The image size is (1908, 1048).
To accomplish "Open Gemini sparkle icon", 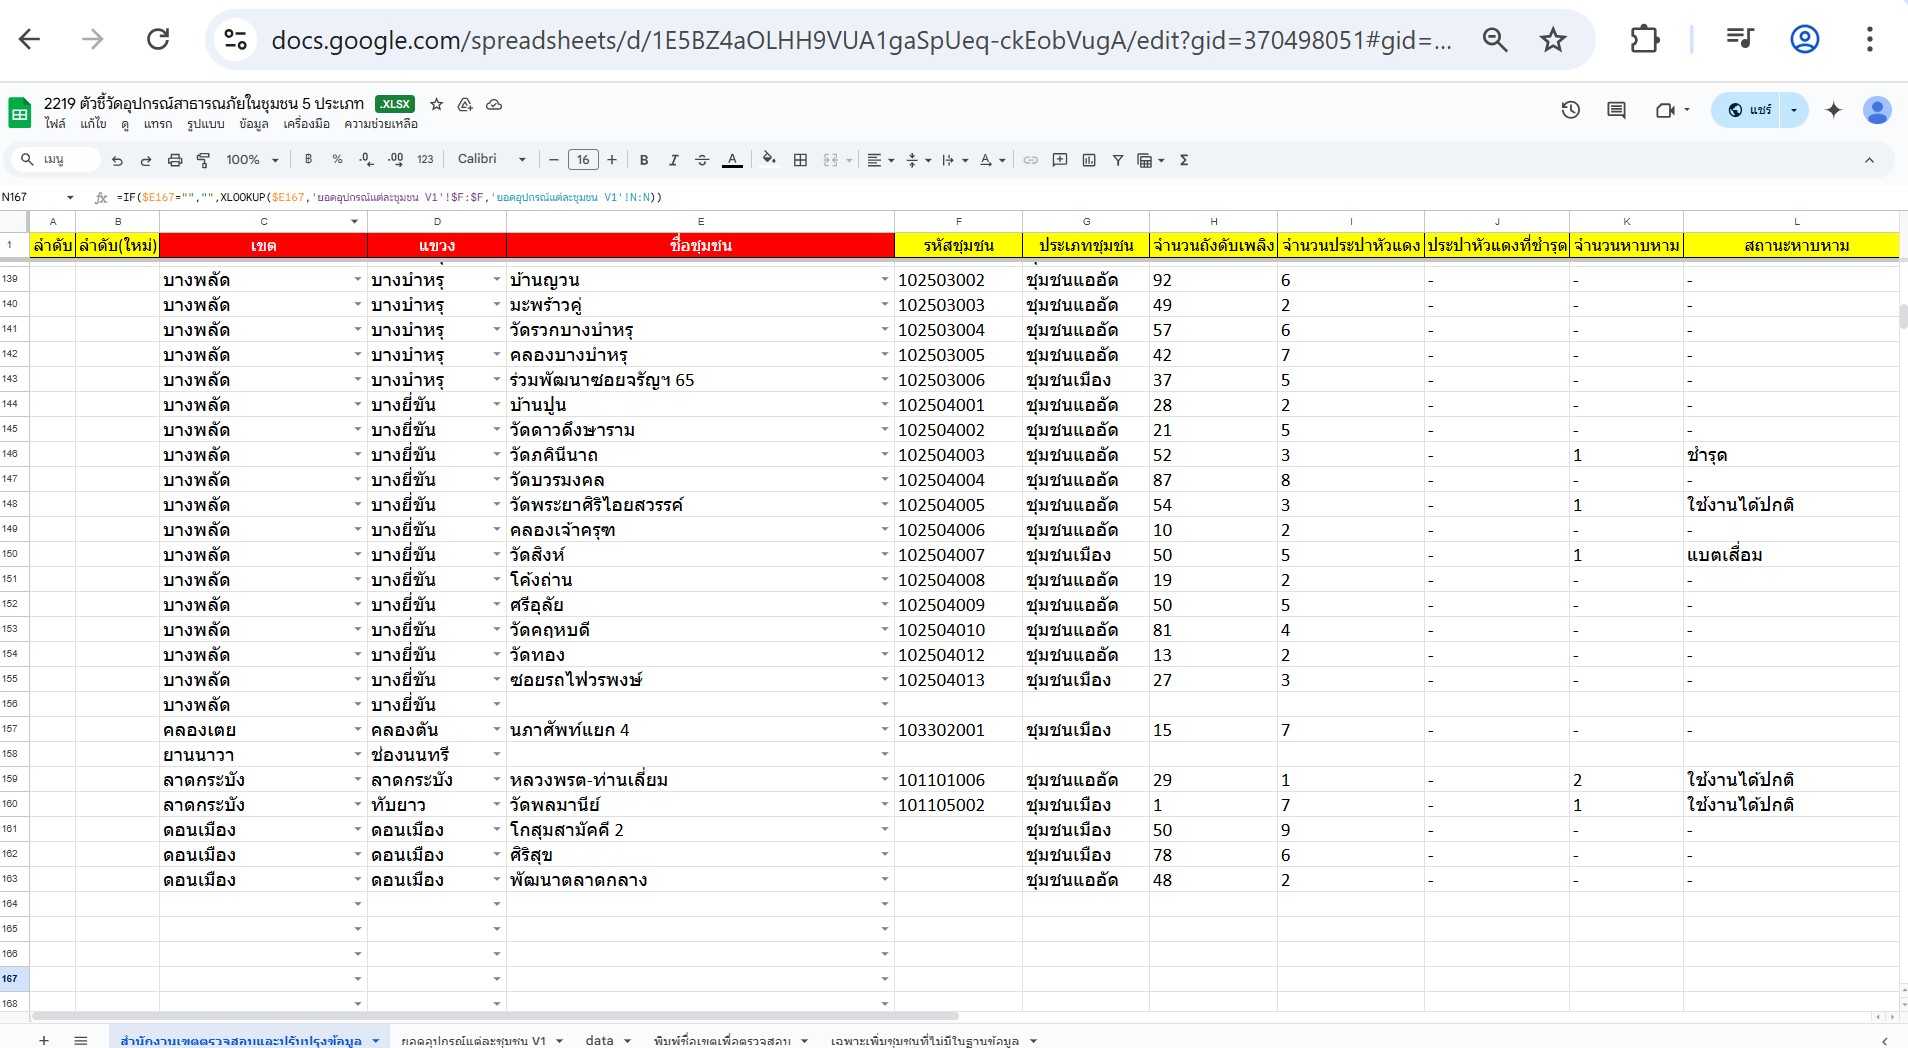I will [x=1833, y=110].
